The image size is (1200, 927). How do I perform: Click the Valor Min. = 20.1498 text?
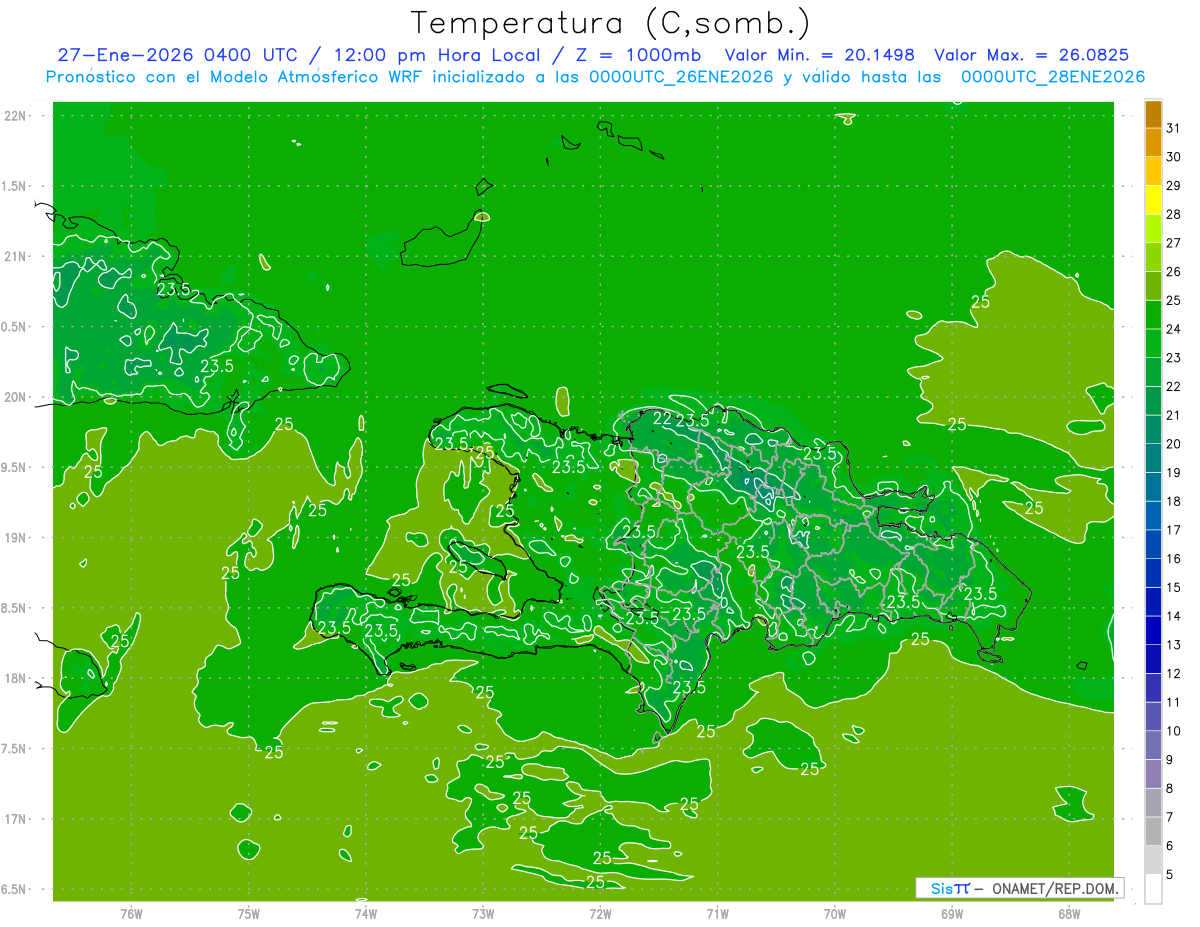tap(819, 55)
